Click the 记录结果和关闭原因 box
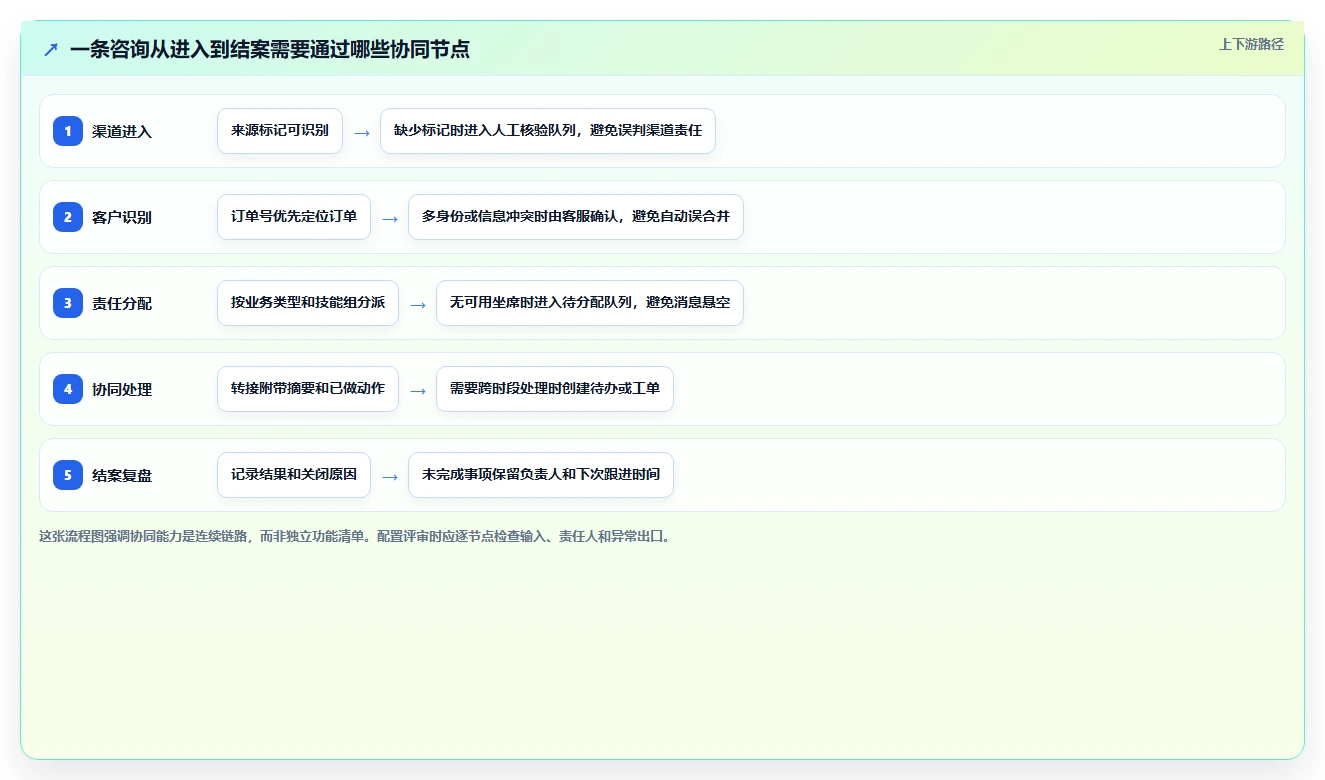The height and width of the screenshot is (780, 1325). tap(294, 475)
